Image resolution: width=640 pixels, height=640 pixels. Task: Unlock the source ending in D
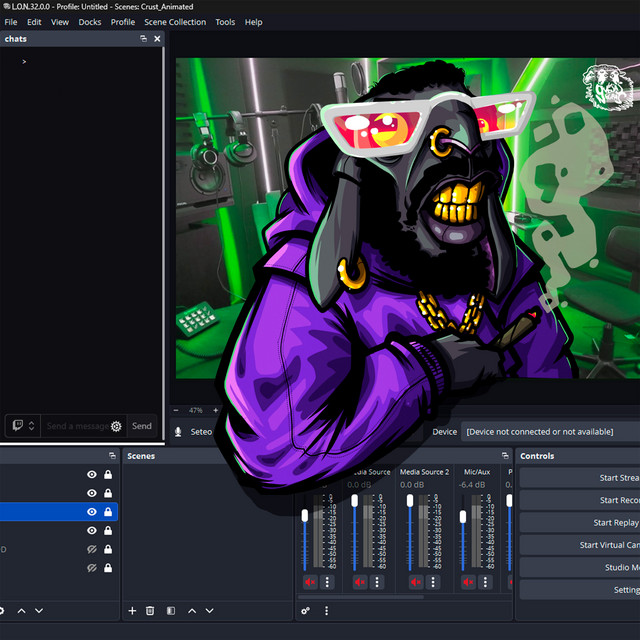pyautogui.click(x=108, y=549)
